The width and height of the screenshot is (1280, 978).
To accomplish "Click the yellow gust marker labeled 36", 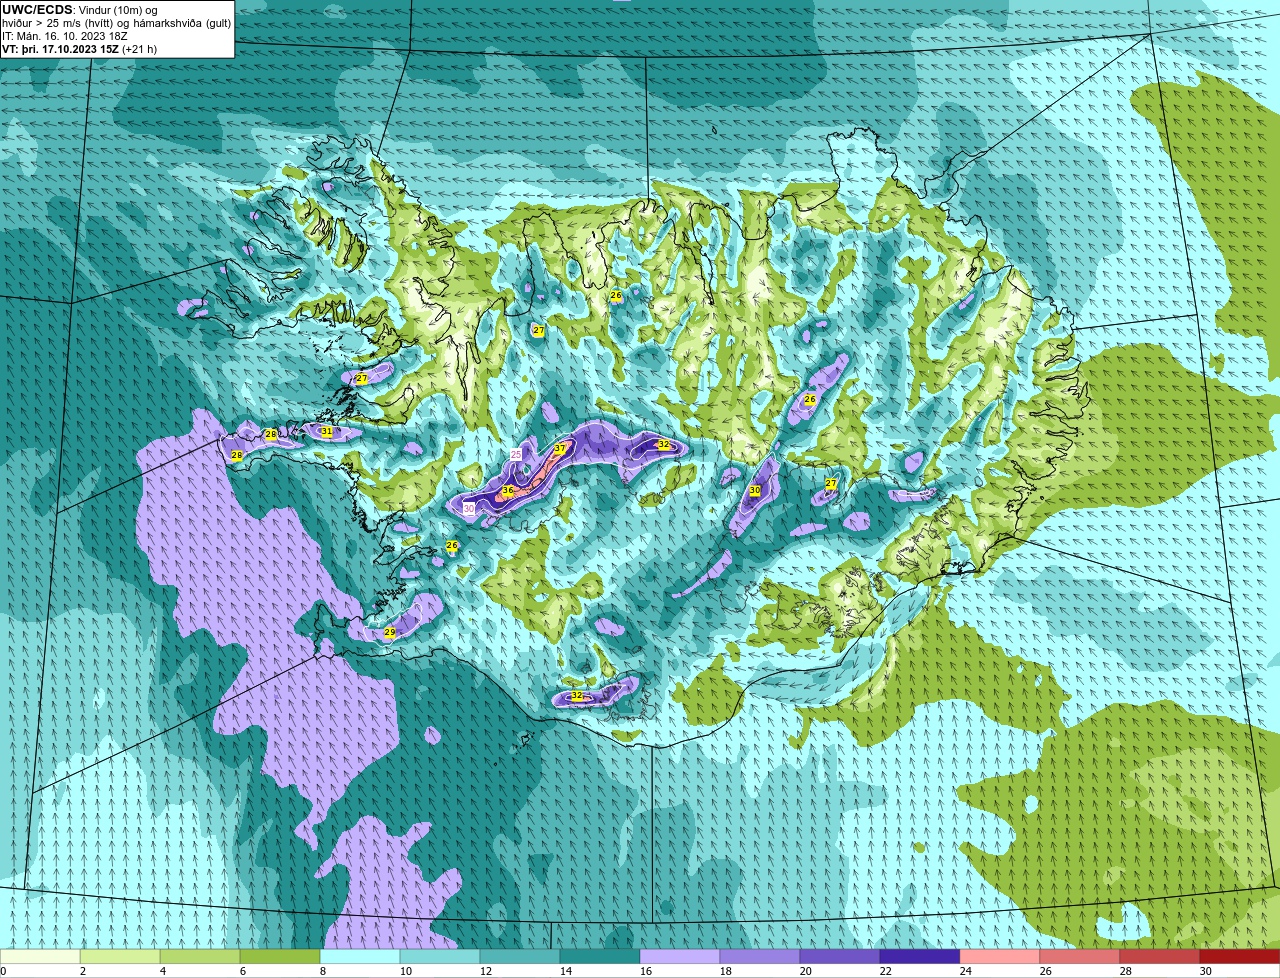I will [508, 491].
